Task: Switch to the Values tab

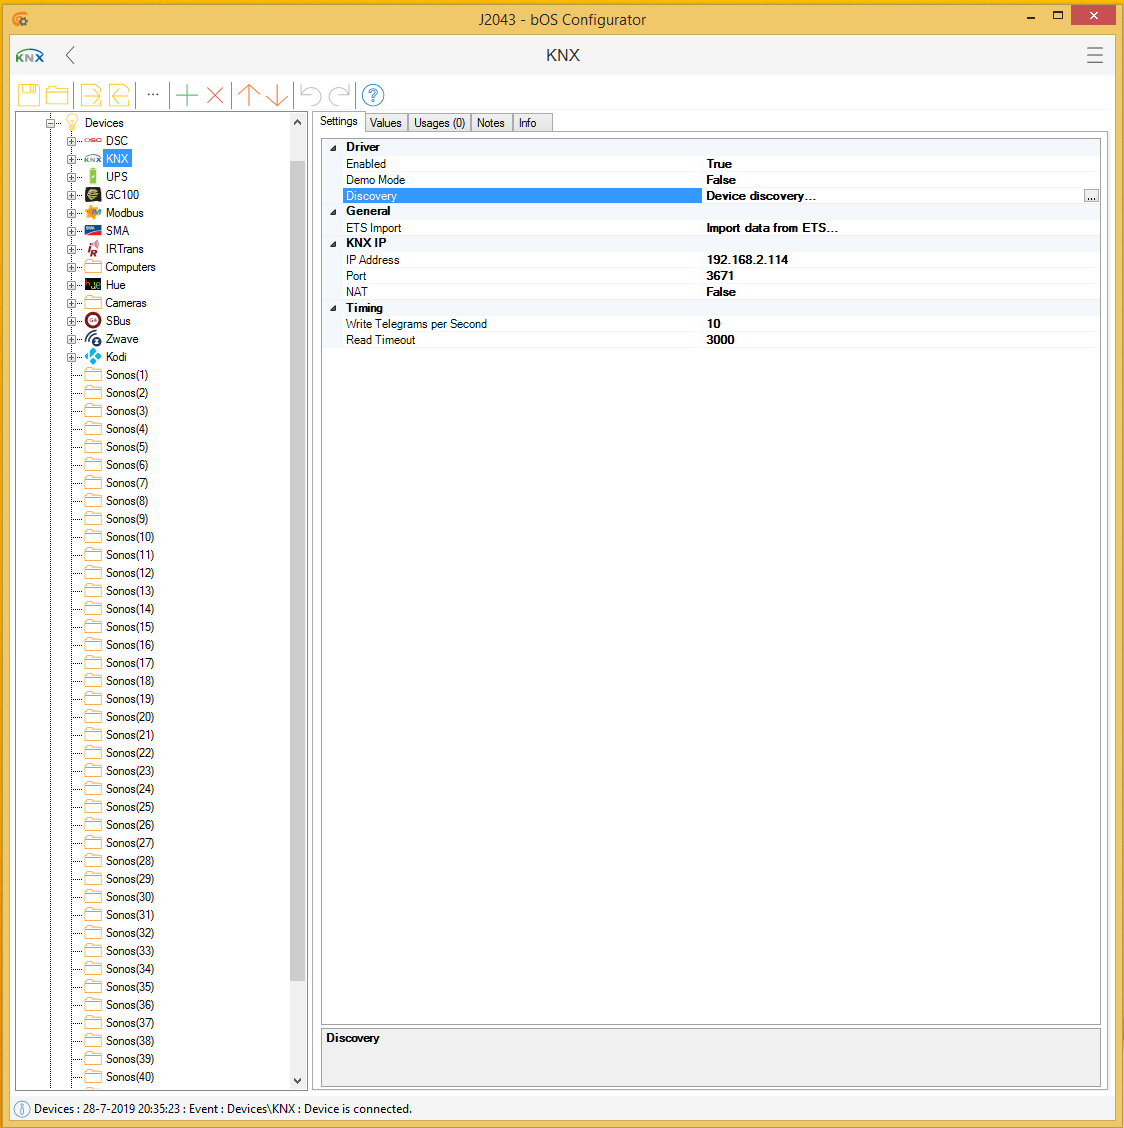Action: pyautogui.click(x=385, y=123)
